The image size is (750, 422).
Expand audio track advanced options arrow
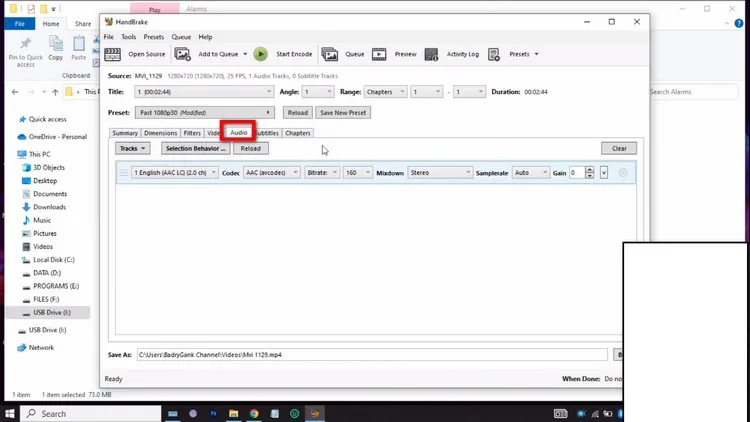[604, 173]
